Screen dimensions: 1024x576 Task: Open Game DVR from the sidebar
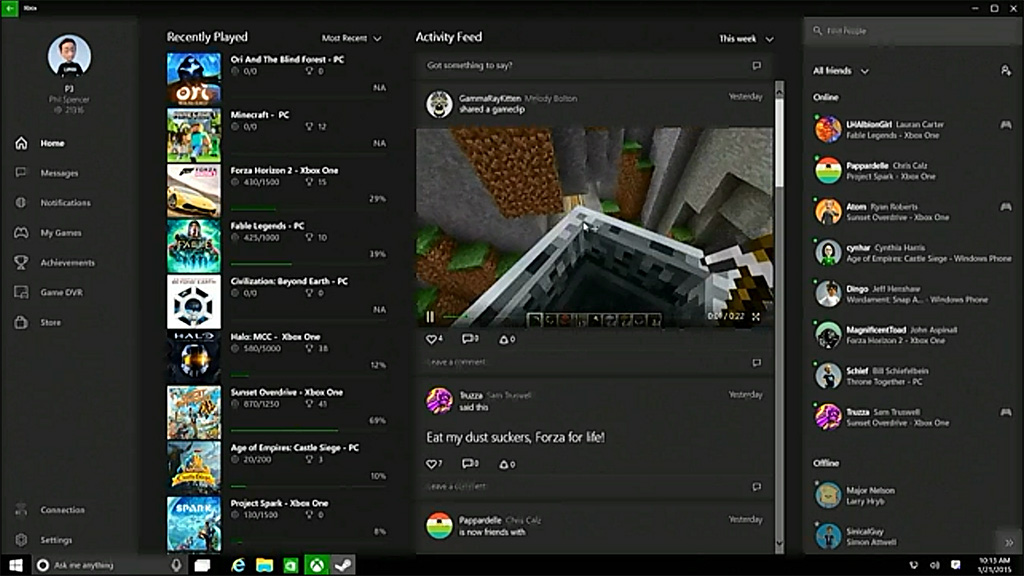21,293
